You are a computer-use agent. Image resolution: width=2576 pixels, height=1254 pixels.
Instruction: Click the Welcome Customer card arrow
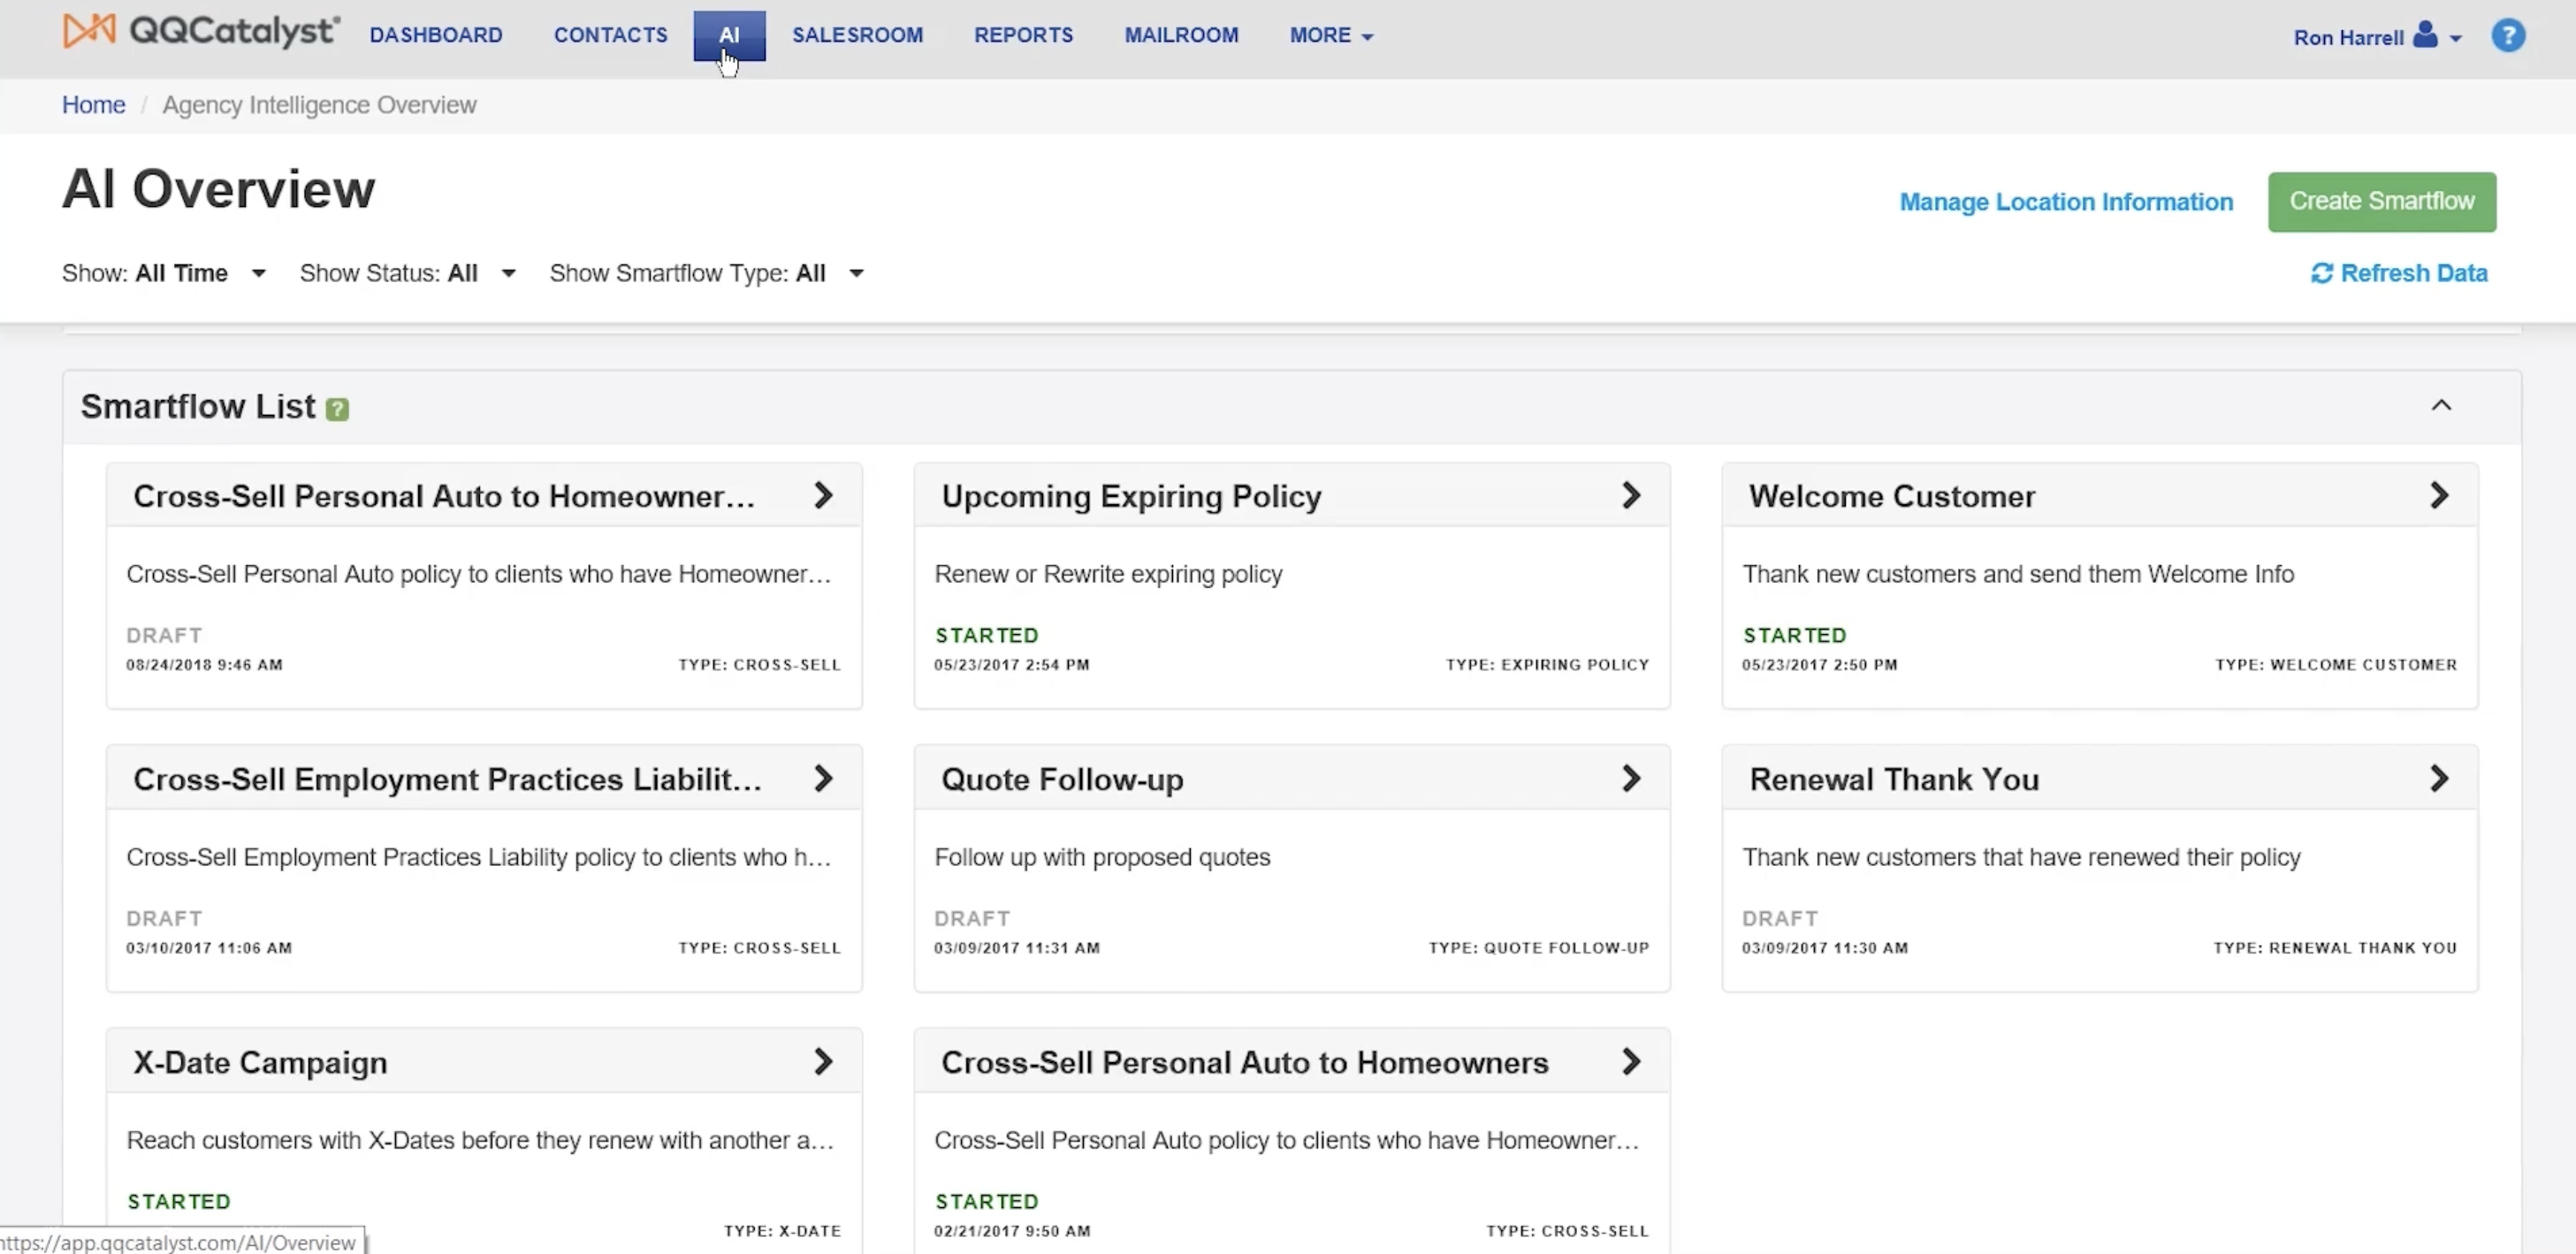pyautogui.click(x=2438, y=496)
